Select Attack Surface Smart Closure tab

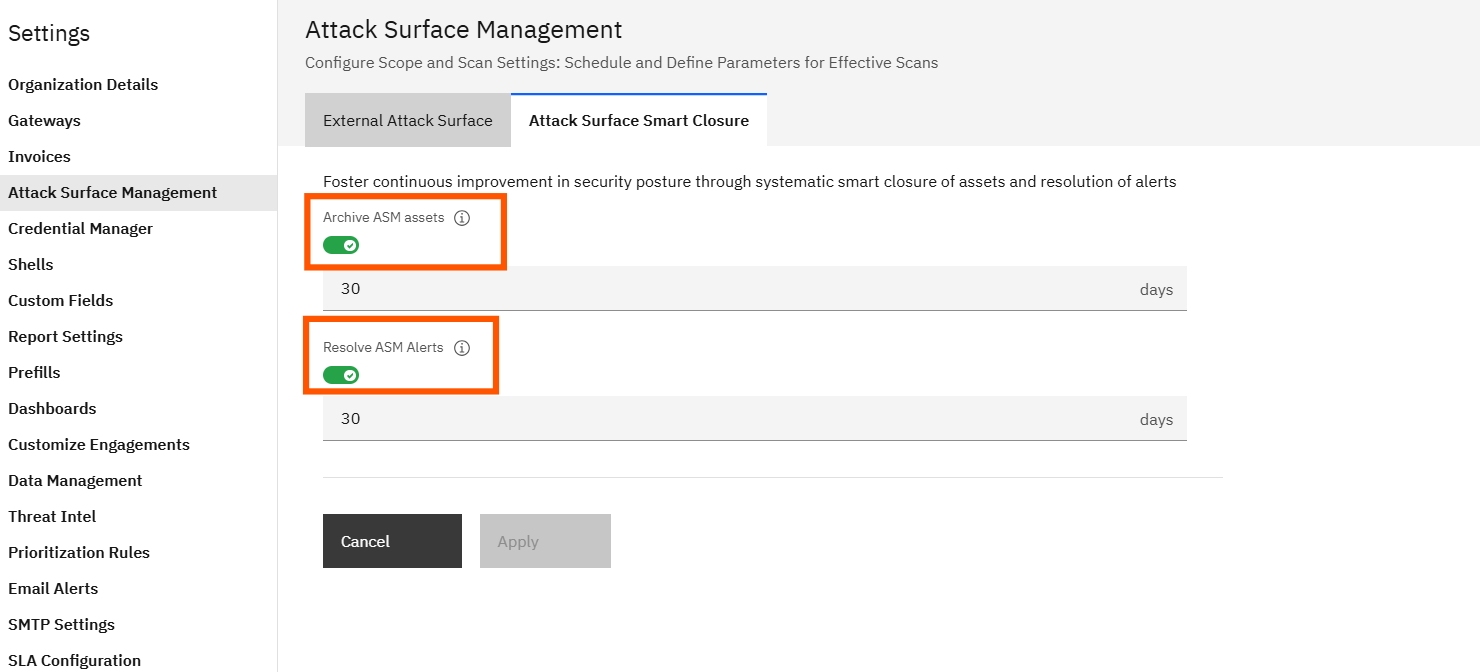[638, 121]
